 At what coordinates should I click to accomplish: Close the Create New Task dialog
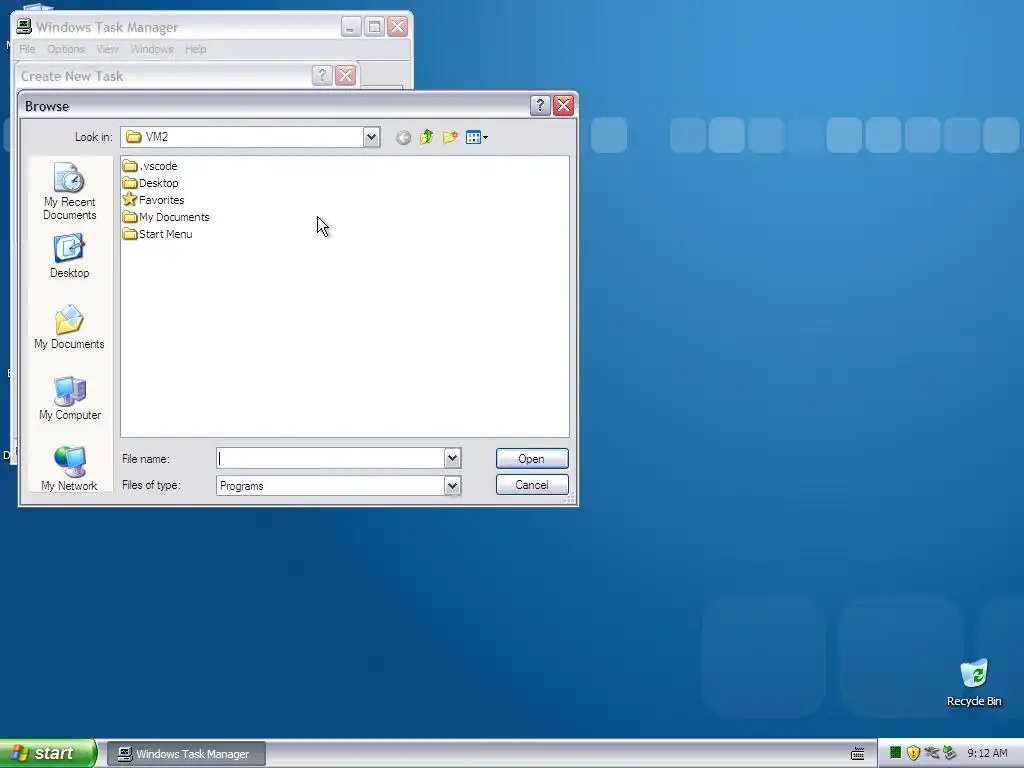pos(345,76)
